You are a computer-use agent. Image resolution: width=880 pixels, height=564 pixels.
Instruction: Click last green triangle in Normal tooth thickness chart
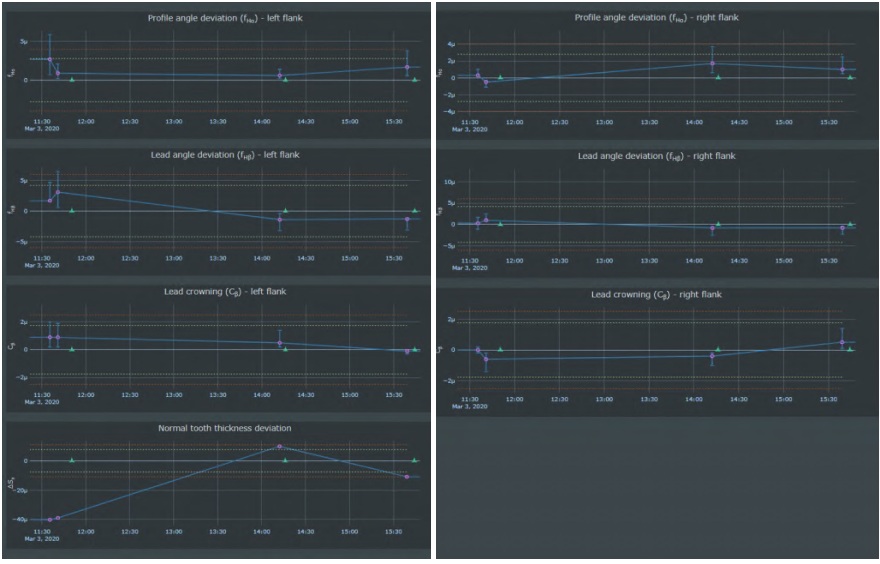[414, 461]
